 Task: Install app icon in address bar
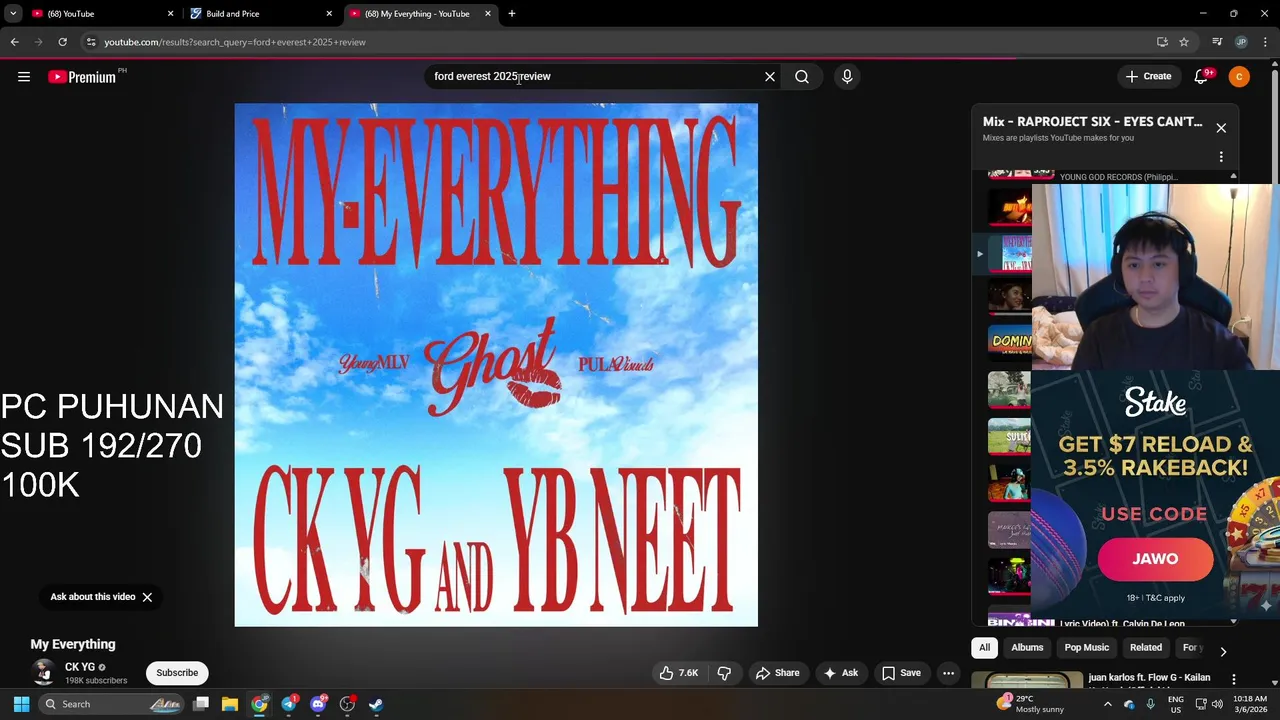1162,42
